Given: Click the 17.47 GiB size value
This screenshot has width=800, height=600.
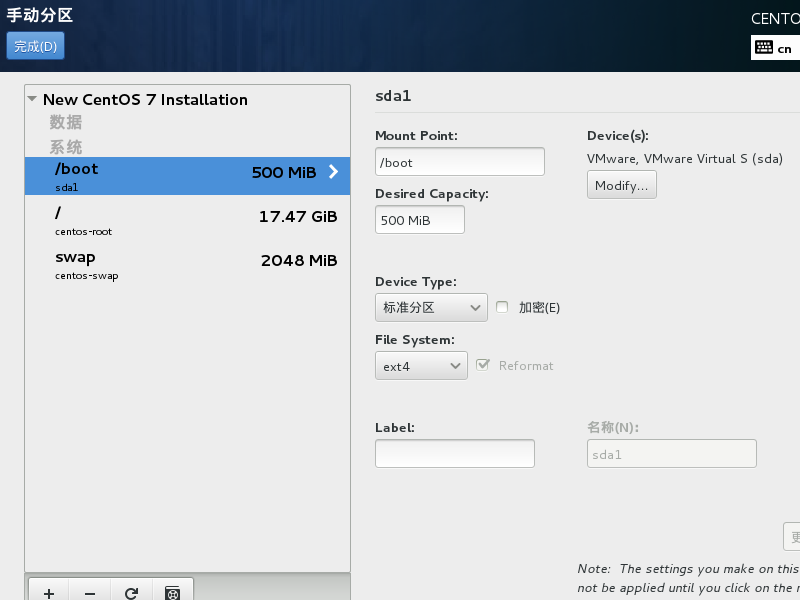Looking at the screenshot, I should pos(298,217).
